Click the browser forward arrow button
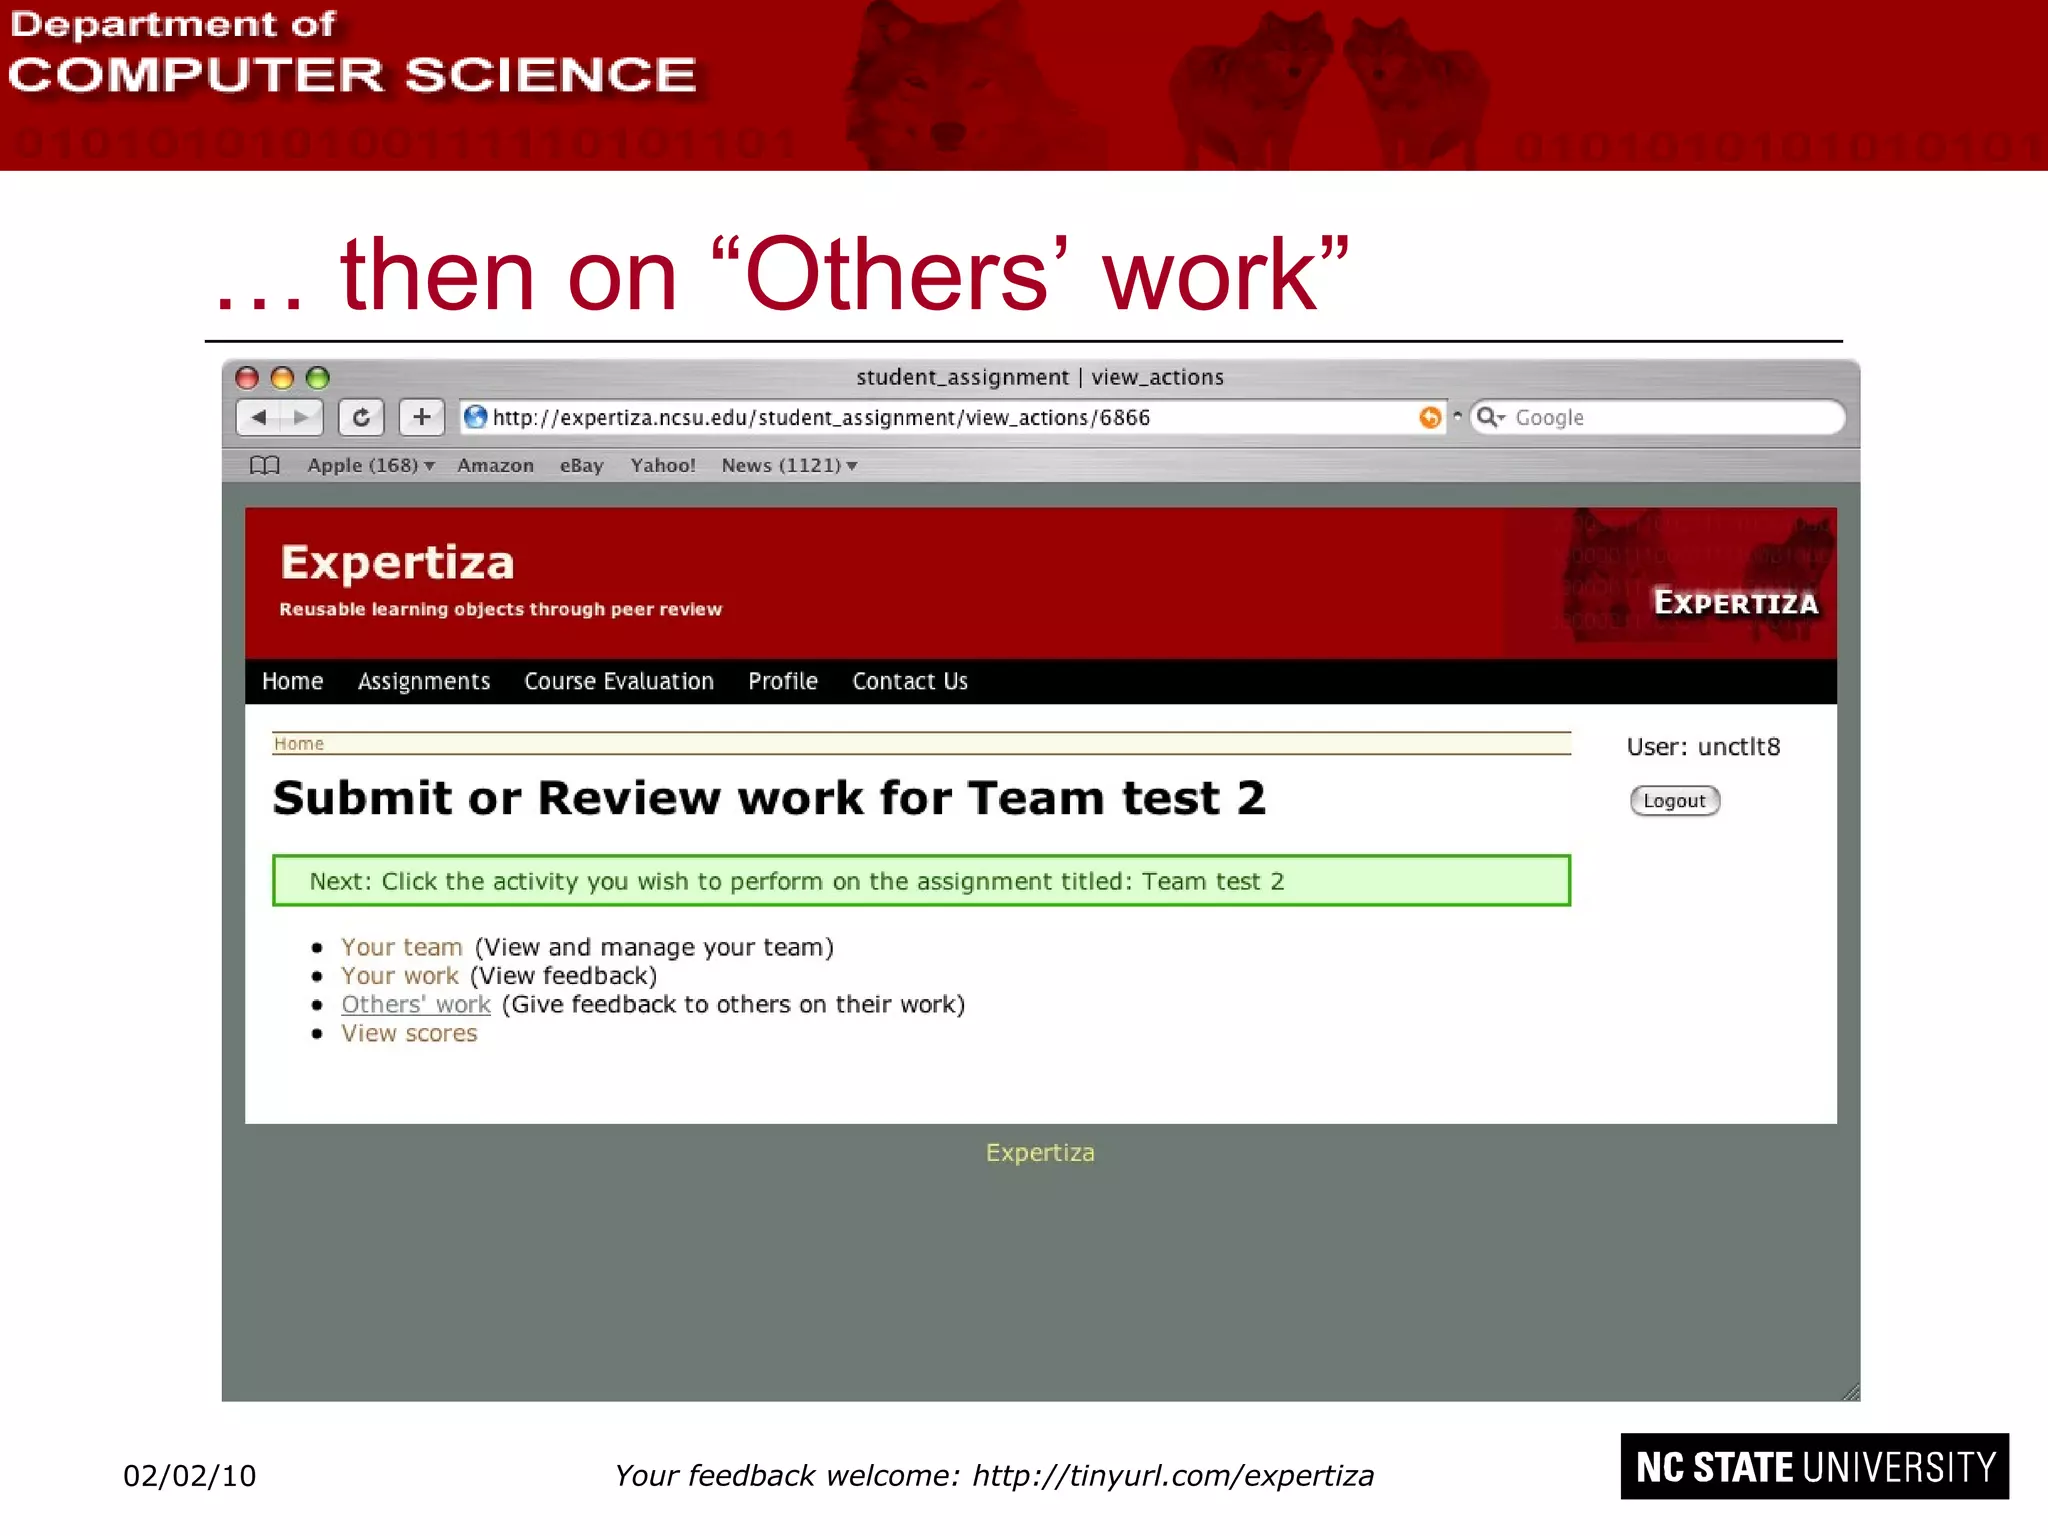 (301, 417)
